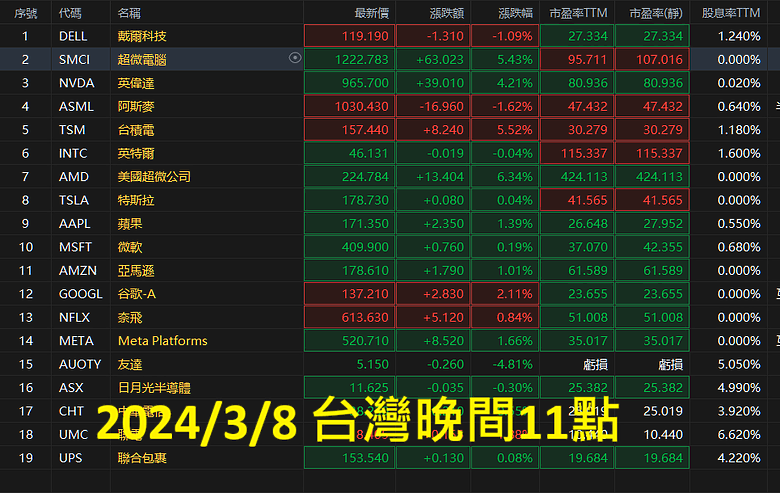Click the 代碼 column header
Screen dimensions: 780x493
tap(70, 13)
